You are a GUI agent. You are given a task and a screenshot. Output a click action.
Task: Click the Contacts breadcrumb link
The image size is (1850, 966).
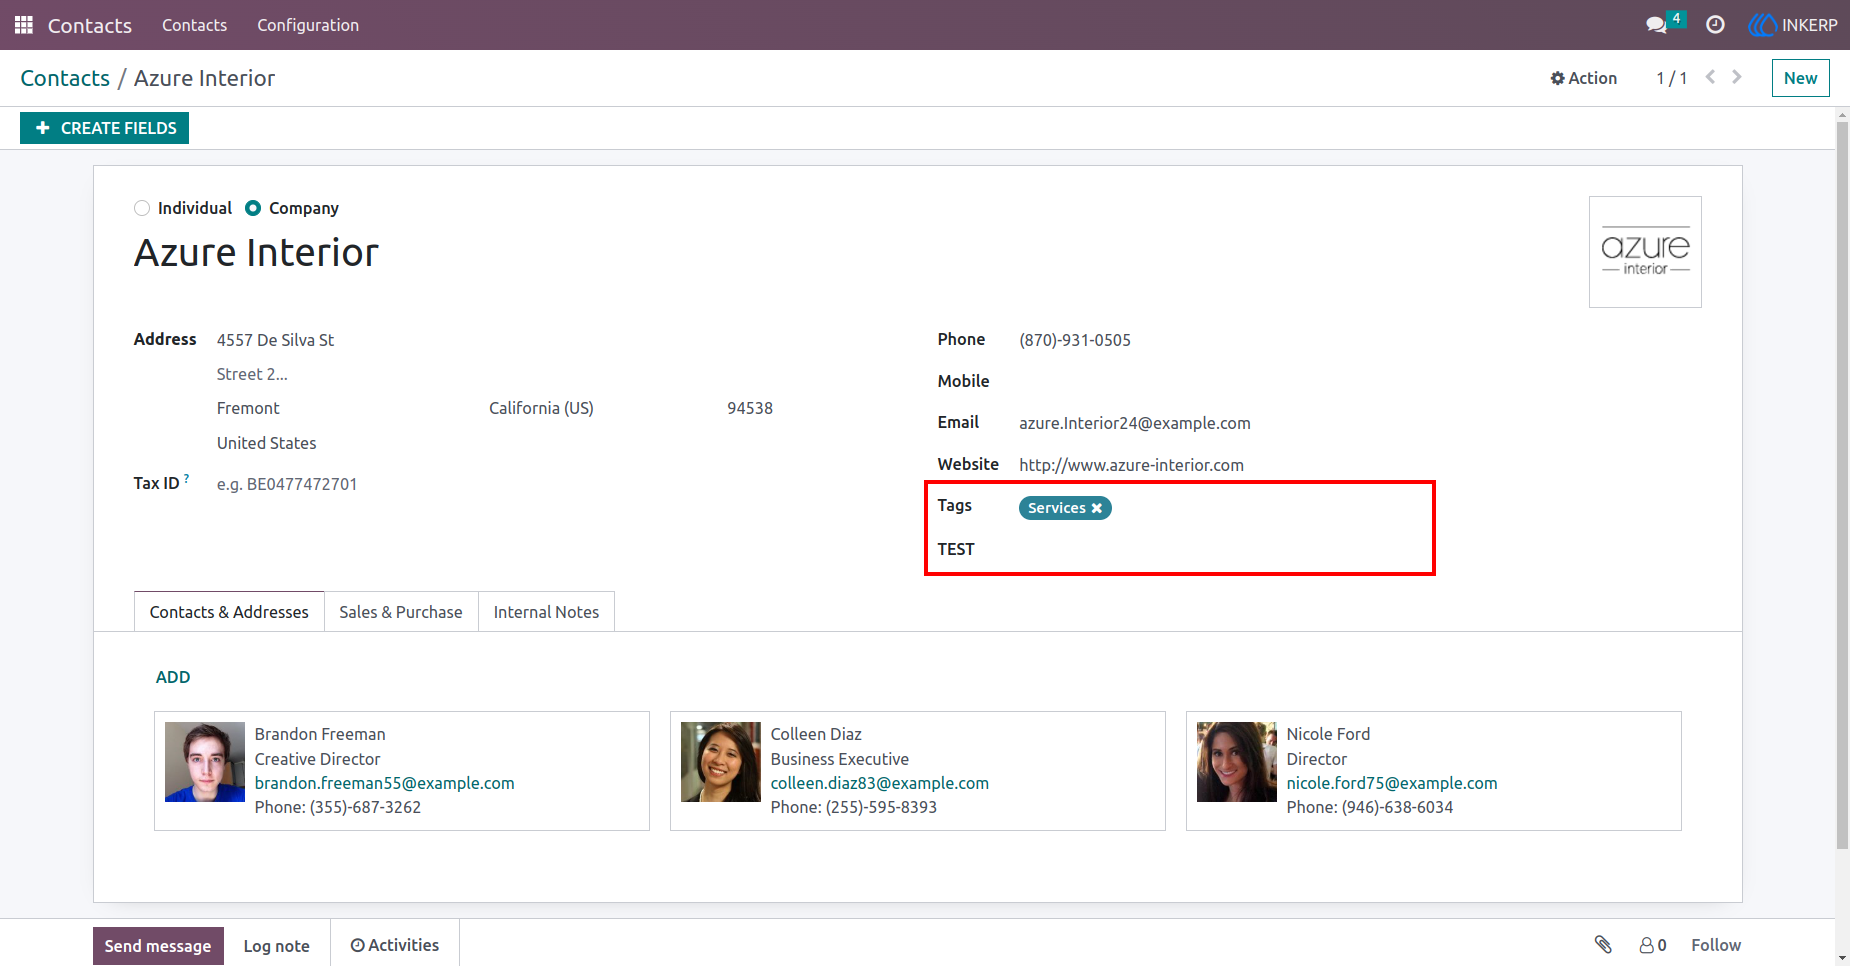click(x=65, y=78)
